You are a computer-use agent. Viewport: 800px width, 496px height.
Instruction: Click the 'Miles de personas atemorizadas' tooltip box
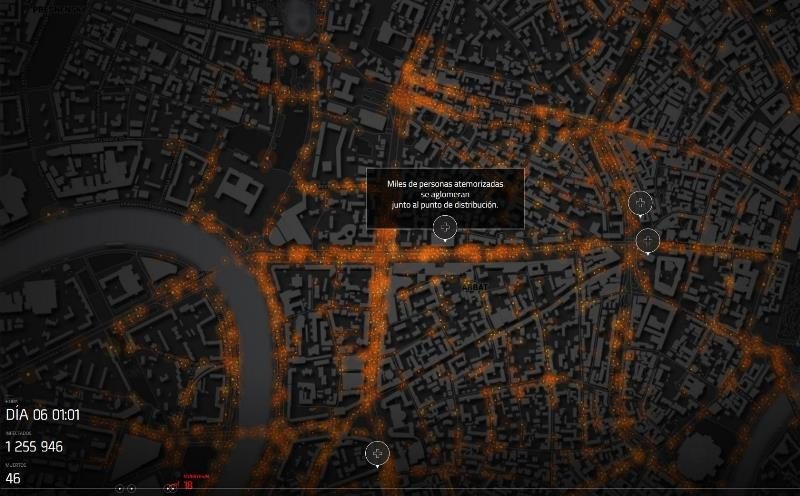tap(444, 197)
